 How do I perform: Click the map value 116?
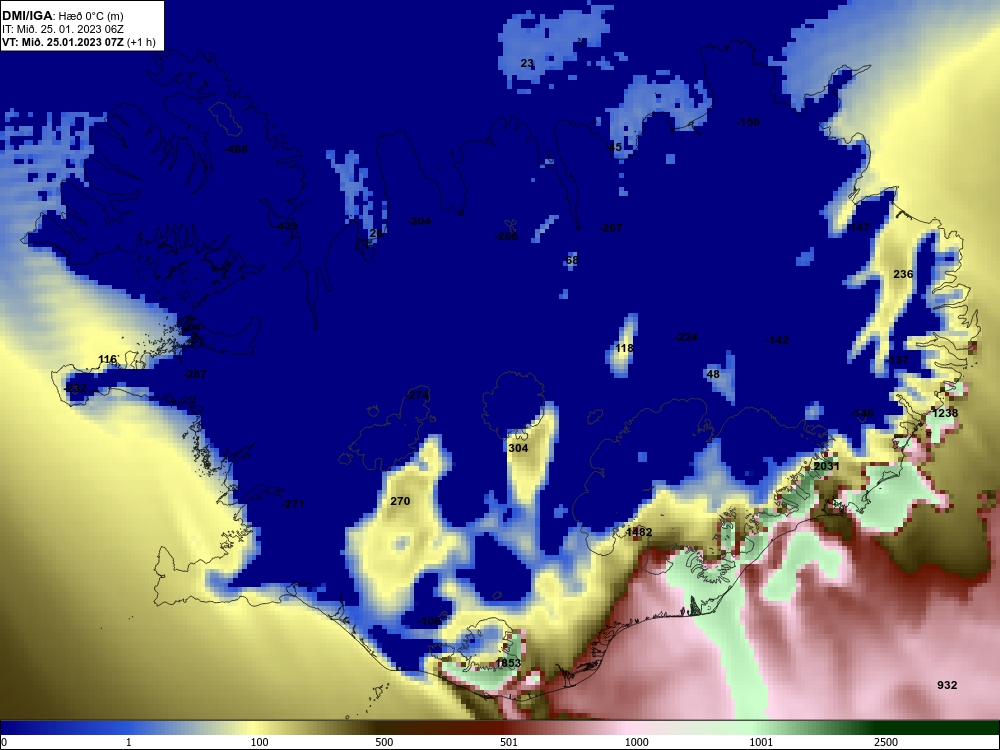click(x=108, y=360)
